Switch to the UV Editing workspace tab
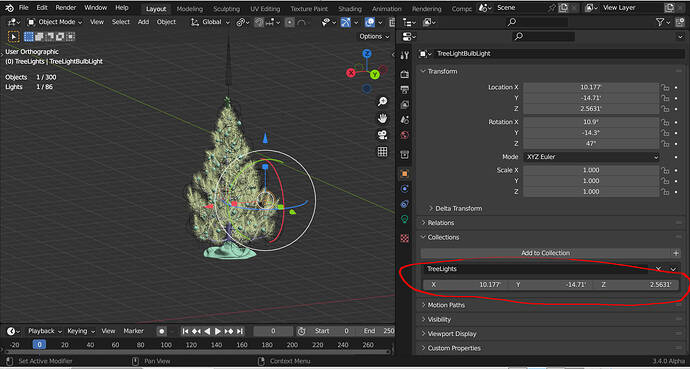Screen dimensions: 690x369 click(265, 9)
